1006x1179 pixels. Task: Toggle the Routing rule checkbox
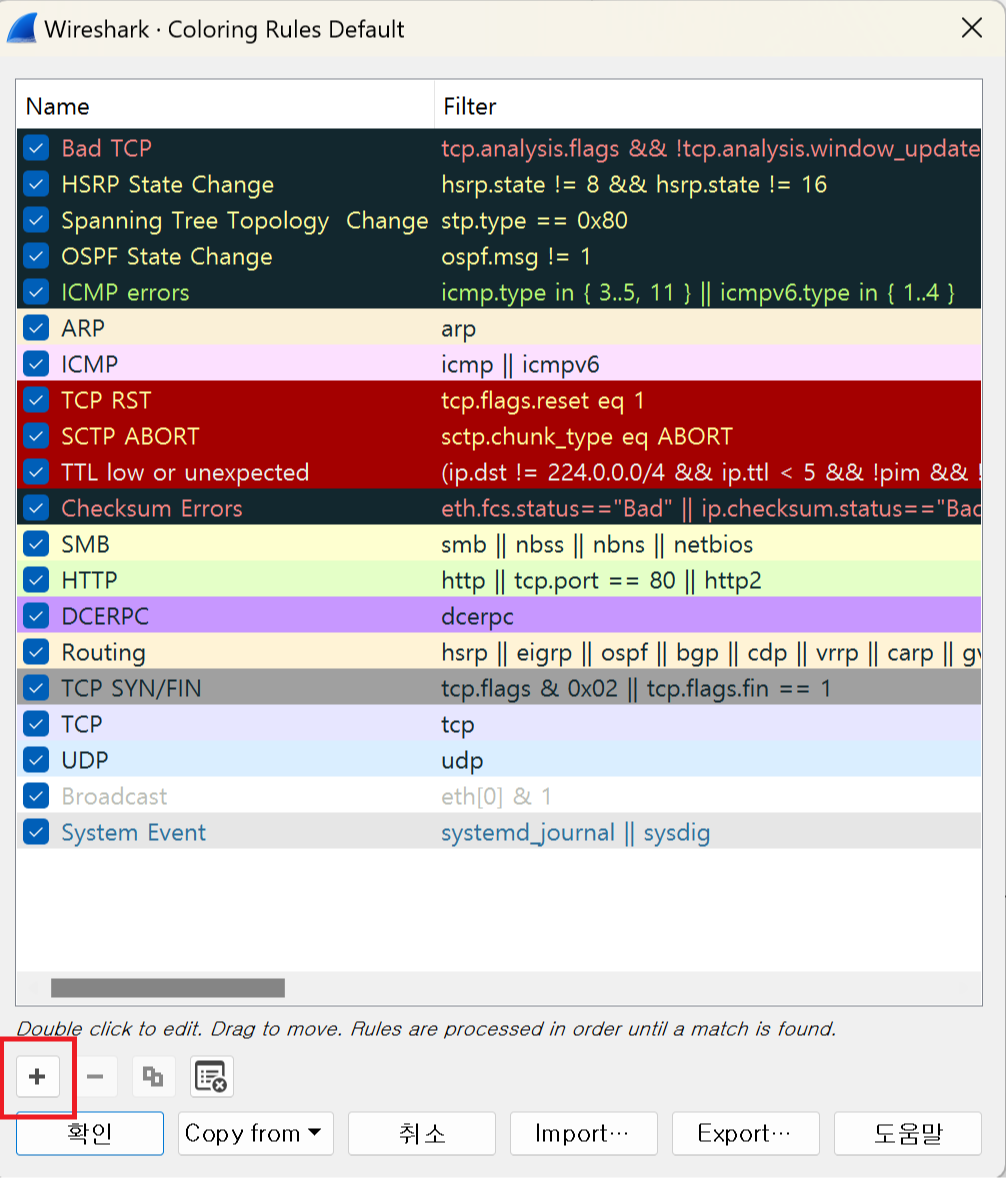pos(36,652)
